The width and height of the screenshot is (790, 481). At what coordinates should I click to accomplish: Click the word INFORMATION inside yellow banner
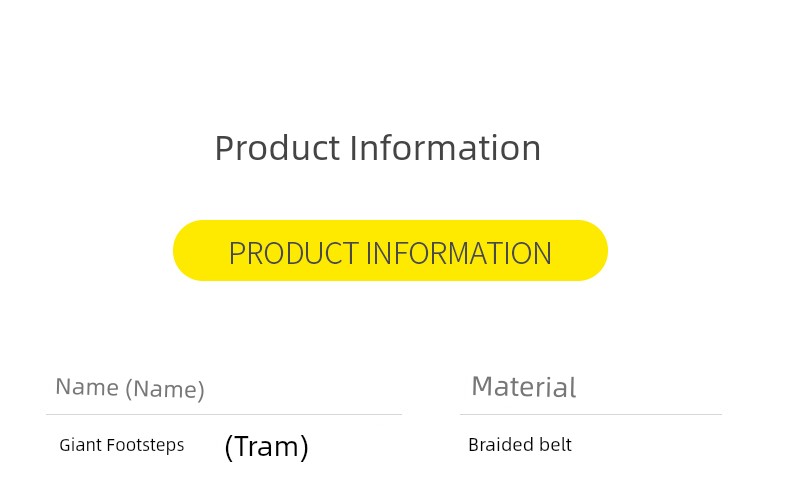click(458, 253)
